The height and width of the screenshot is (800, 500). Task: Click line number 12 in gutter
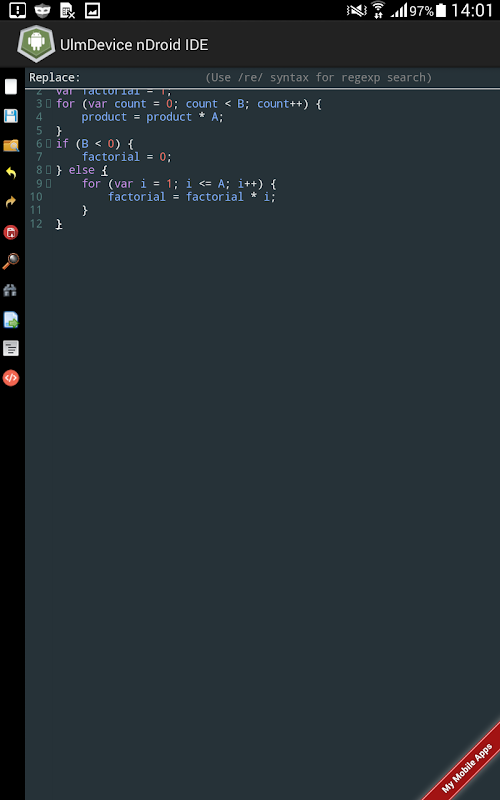pyautogui.click(x=36, y=223)
